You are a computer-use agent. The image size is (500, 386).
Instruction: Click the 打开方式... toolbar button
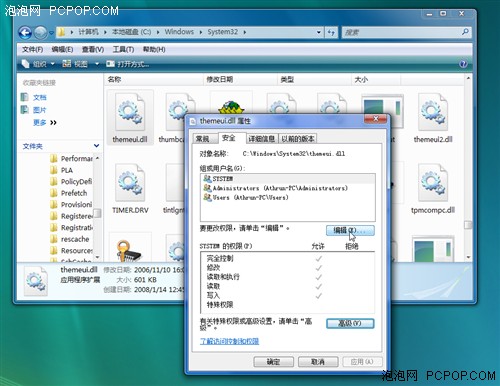(x=127, y=64)
